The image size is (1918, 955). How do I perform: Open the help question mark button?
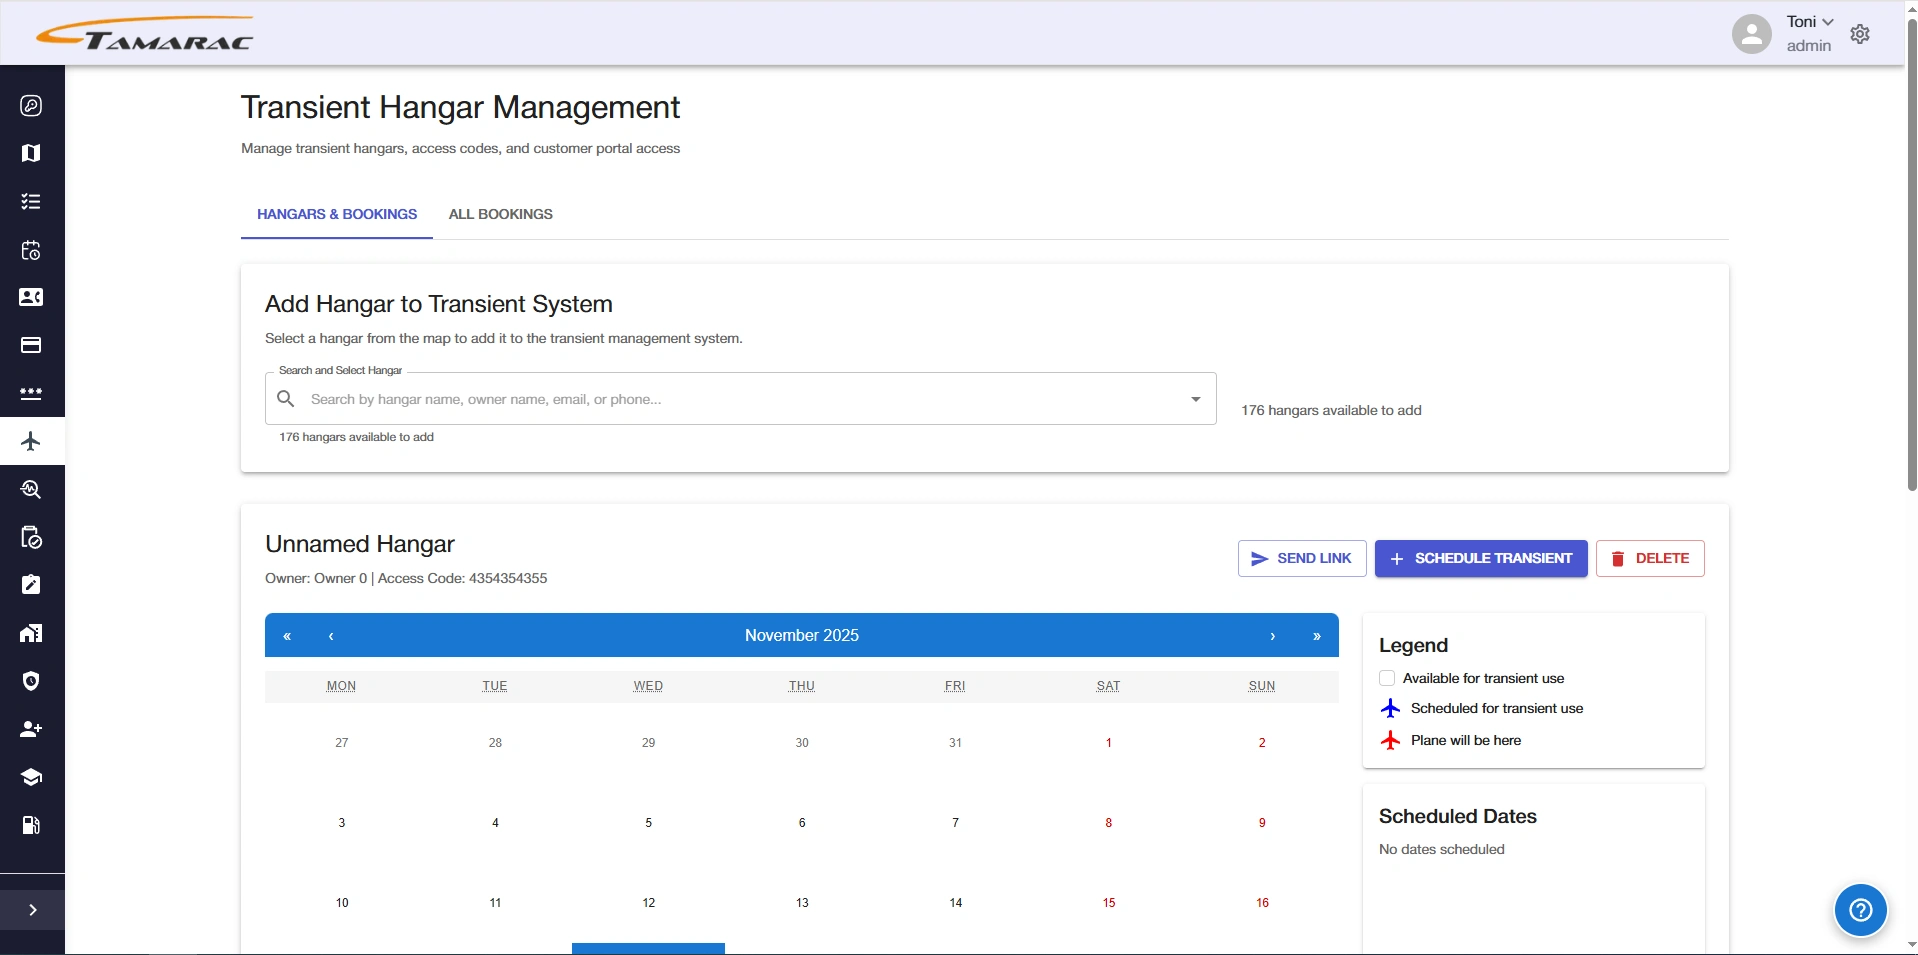(1860, 910)
